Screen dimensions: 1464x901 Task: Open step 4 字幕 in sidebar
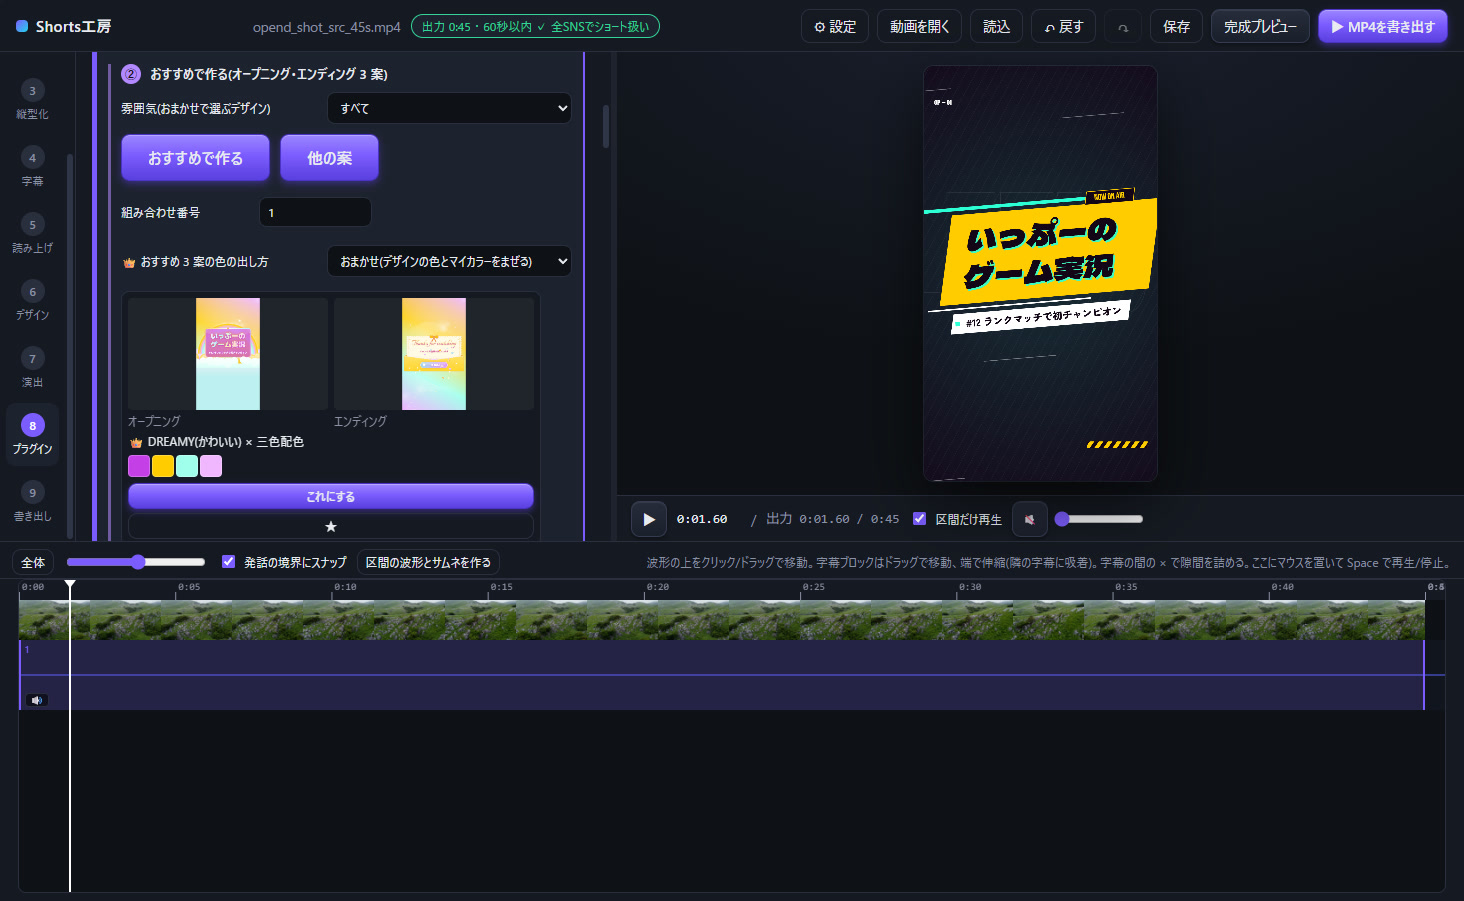[x=32, y=167]
